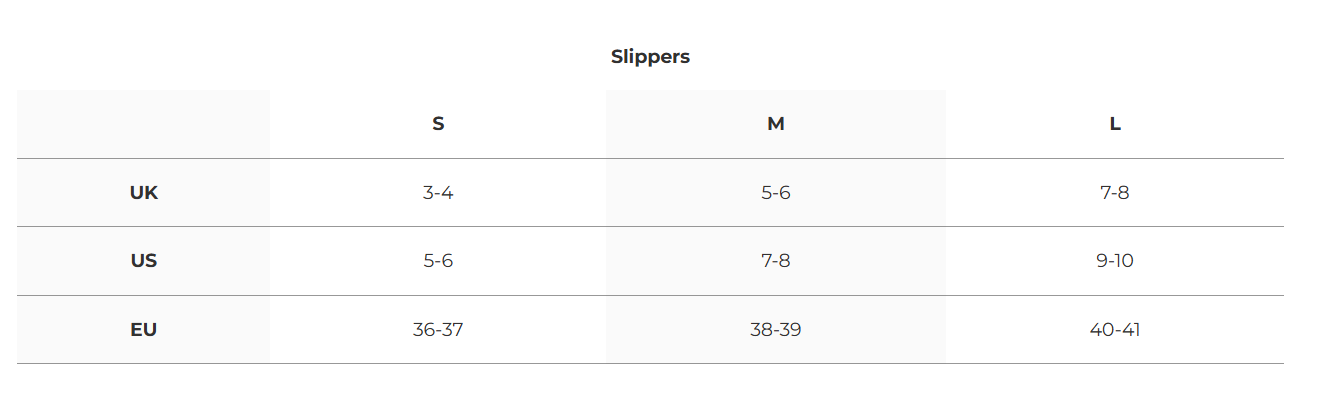Select US size 7-8 under M
1319x399 pixels.
click(x=776, y=261)
